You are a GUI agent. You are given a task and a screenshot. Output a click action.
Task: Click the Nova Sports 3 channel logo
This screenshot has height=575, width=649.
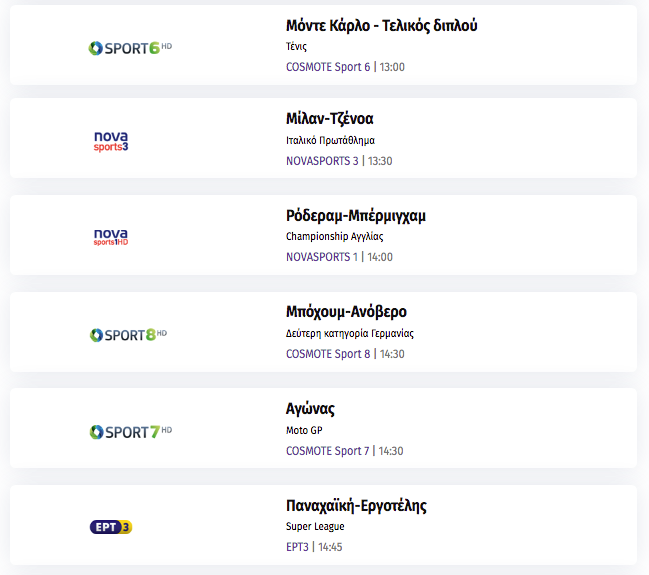click(111, 141)
